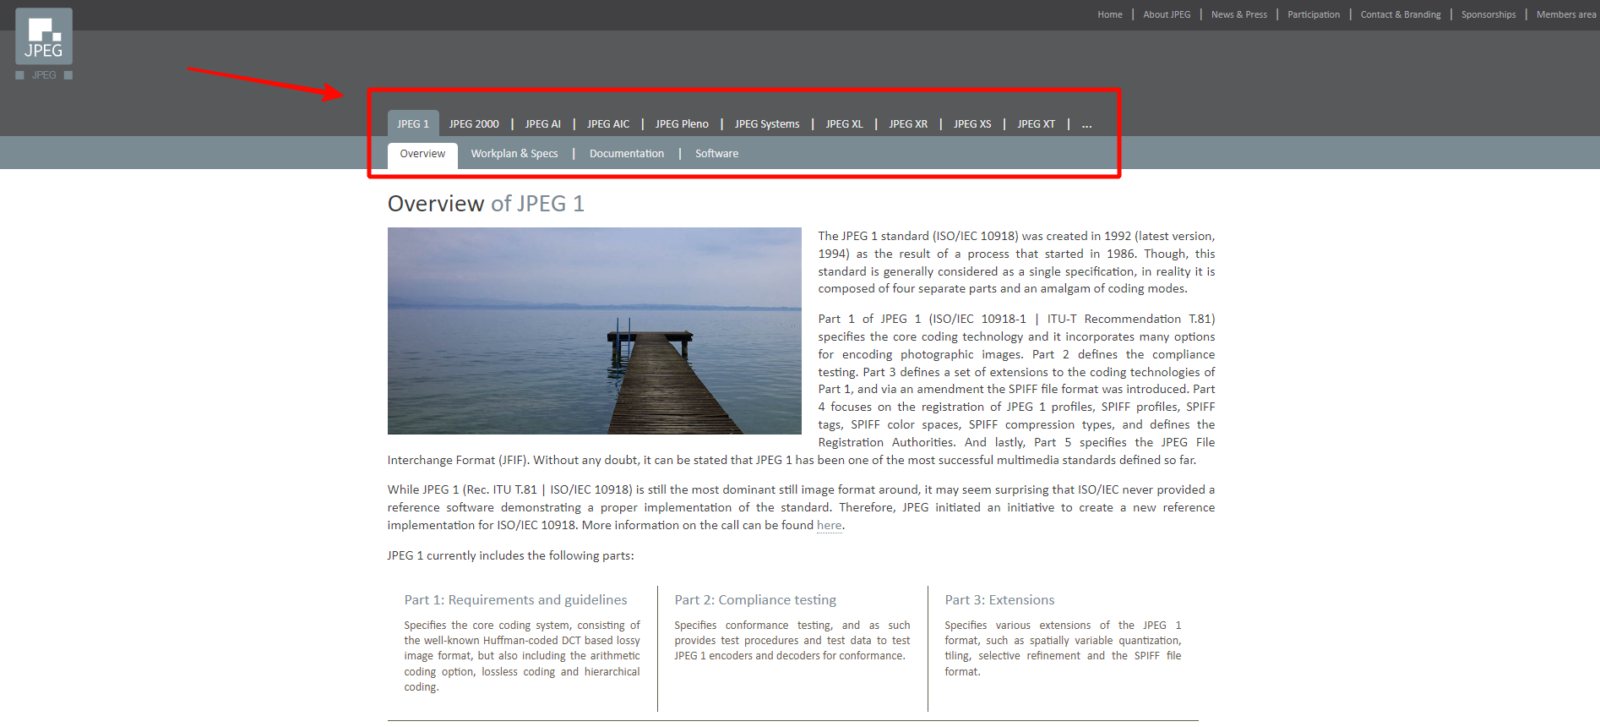Click Part 3: Extensions heading

(x=1000, y=600)
